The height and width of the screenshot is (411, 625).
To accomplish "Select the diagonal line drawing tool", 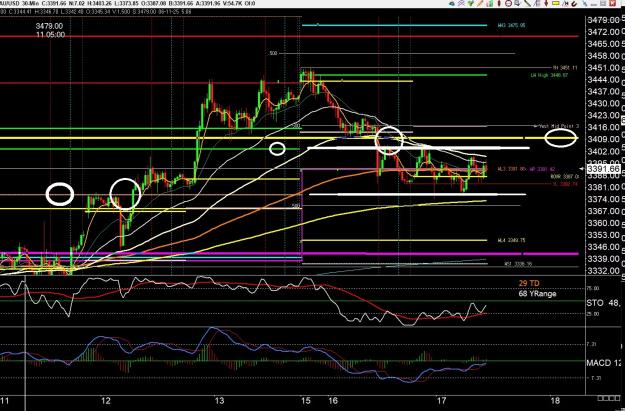I will click(x=527, y=3).
